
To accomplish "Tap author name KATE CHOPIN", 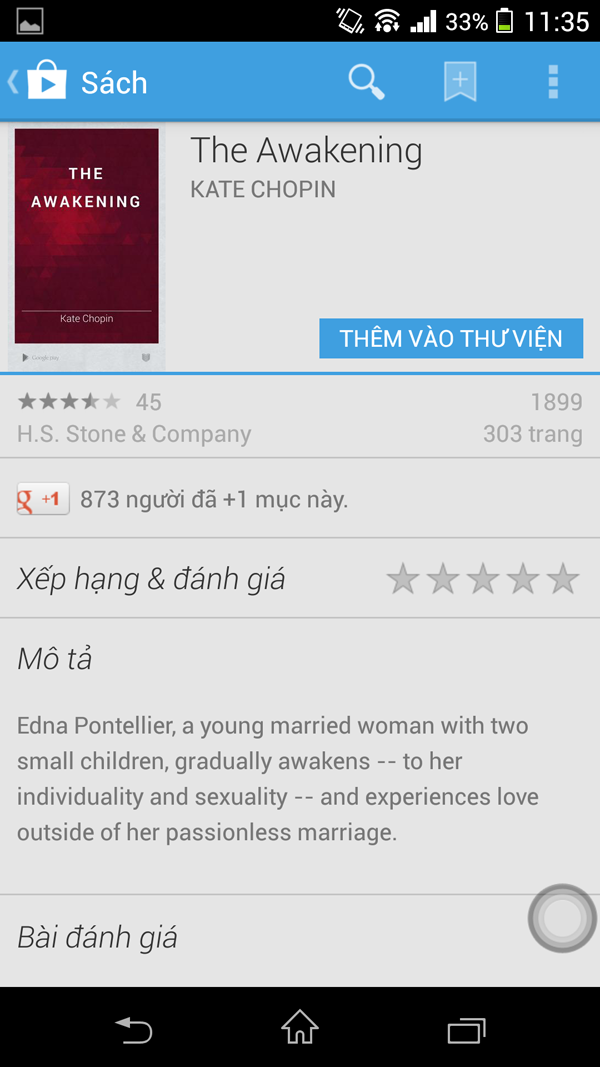I will tap(263, 189).
